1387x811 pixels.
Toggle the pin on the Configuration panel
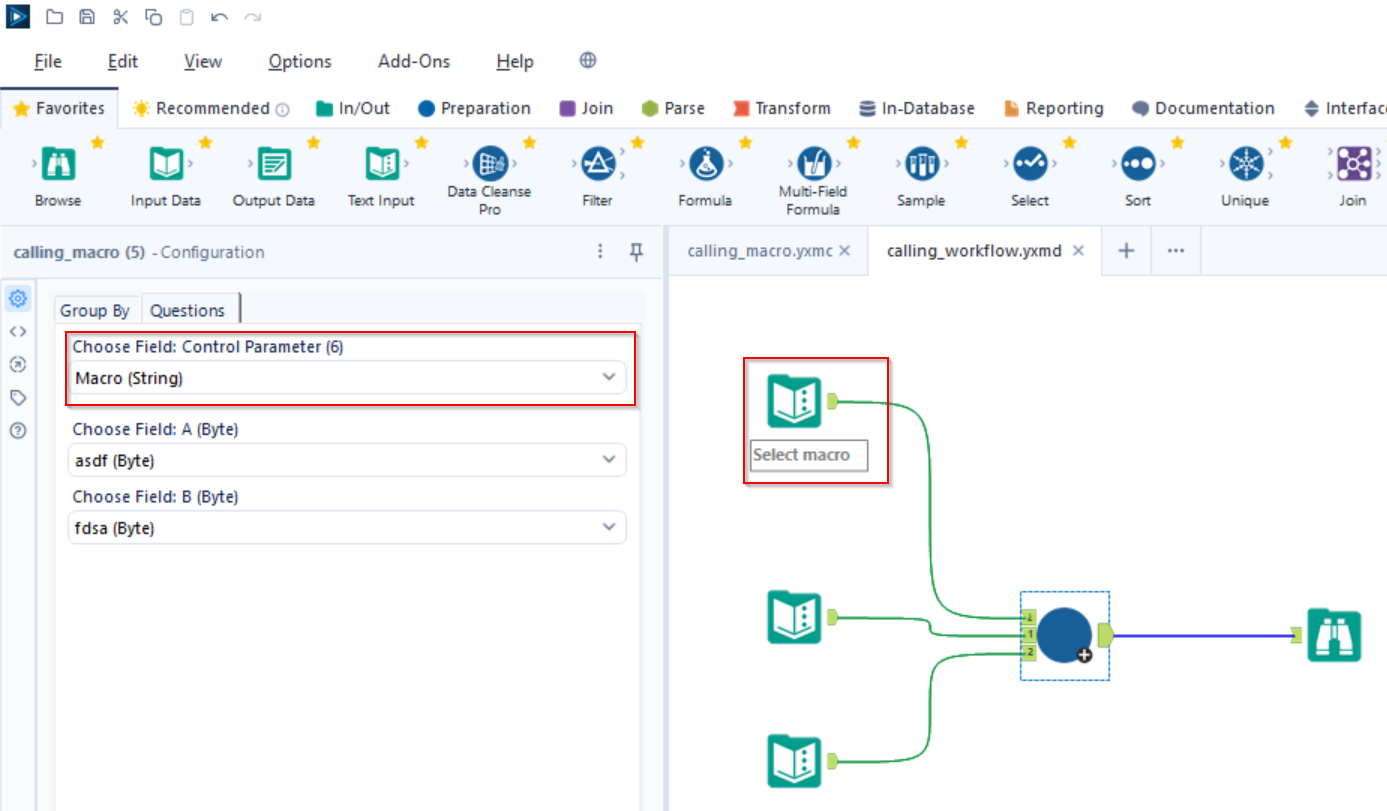pyautogui.click(x=636, y=252)
